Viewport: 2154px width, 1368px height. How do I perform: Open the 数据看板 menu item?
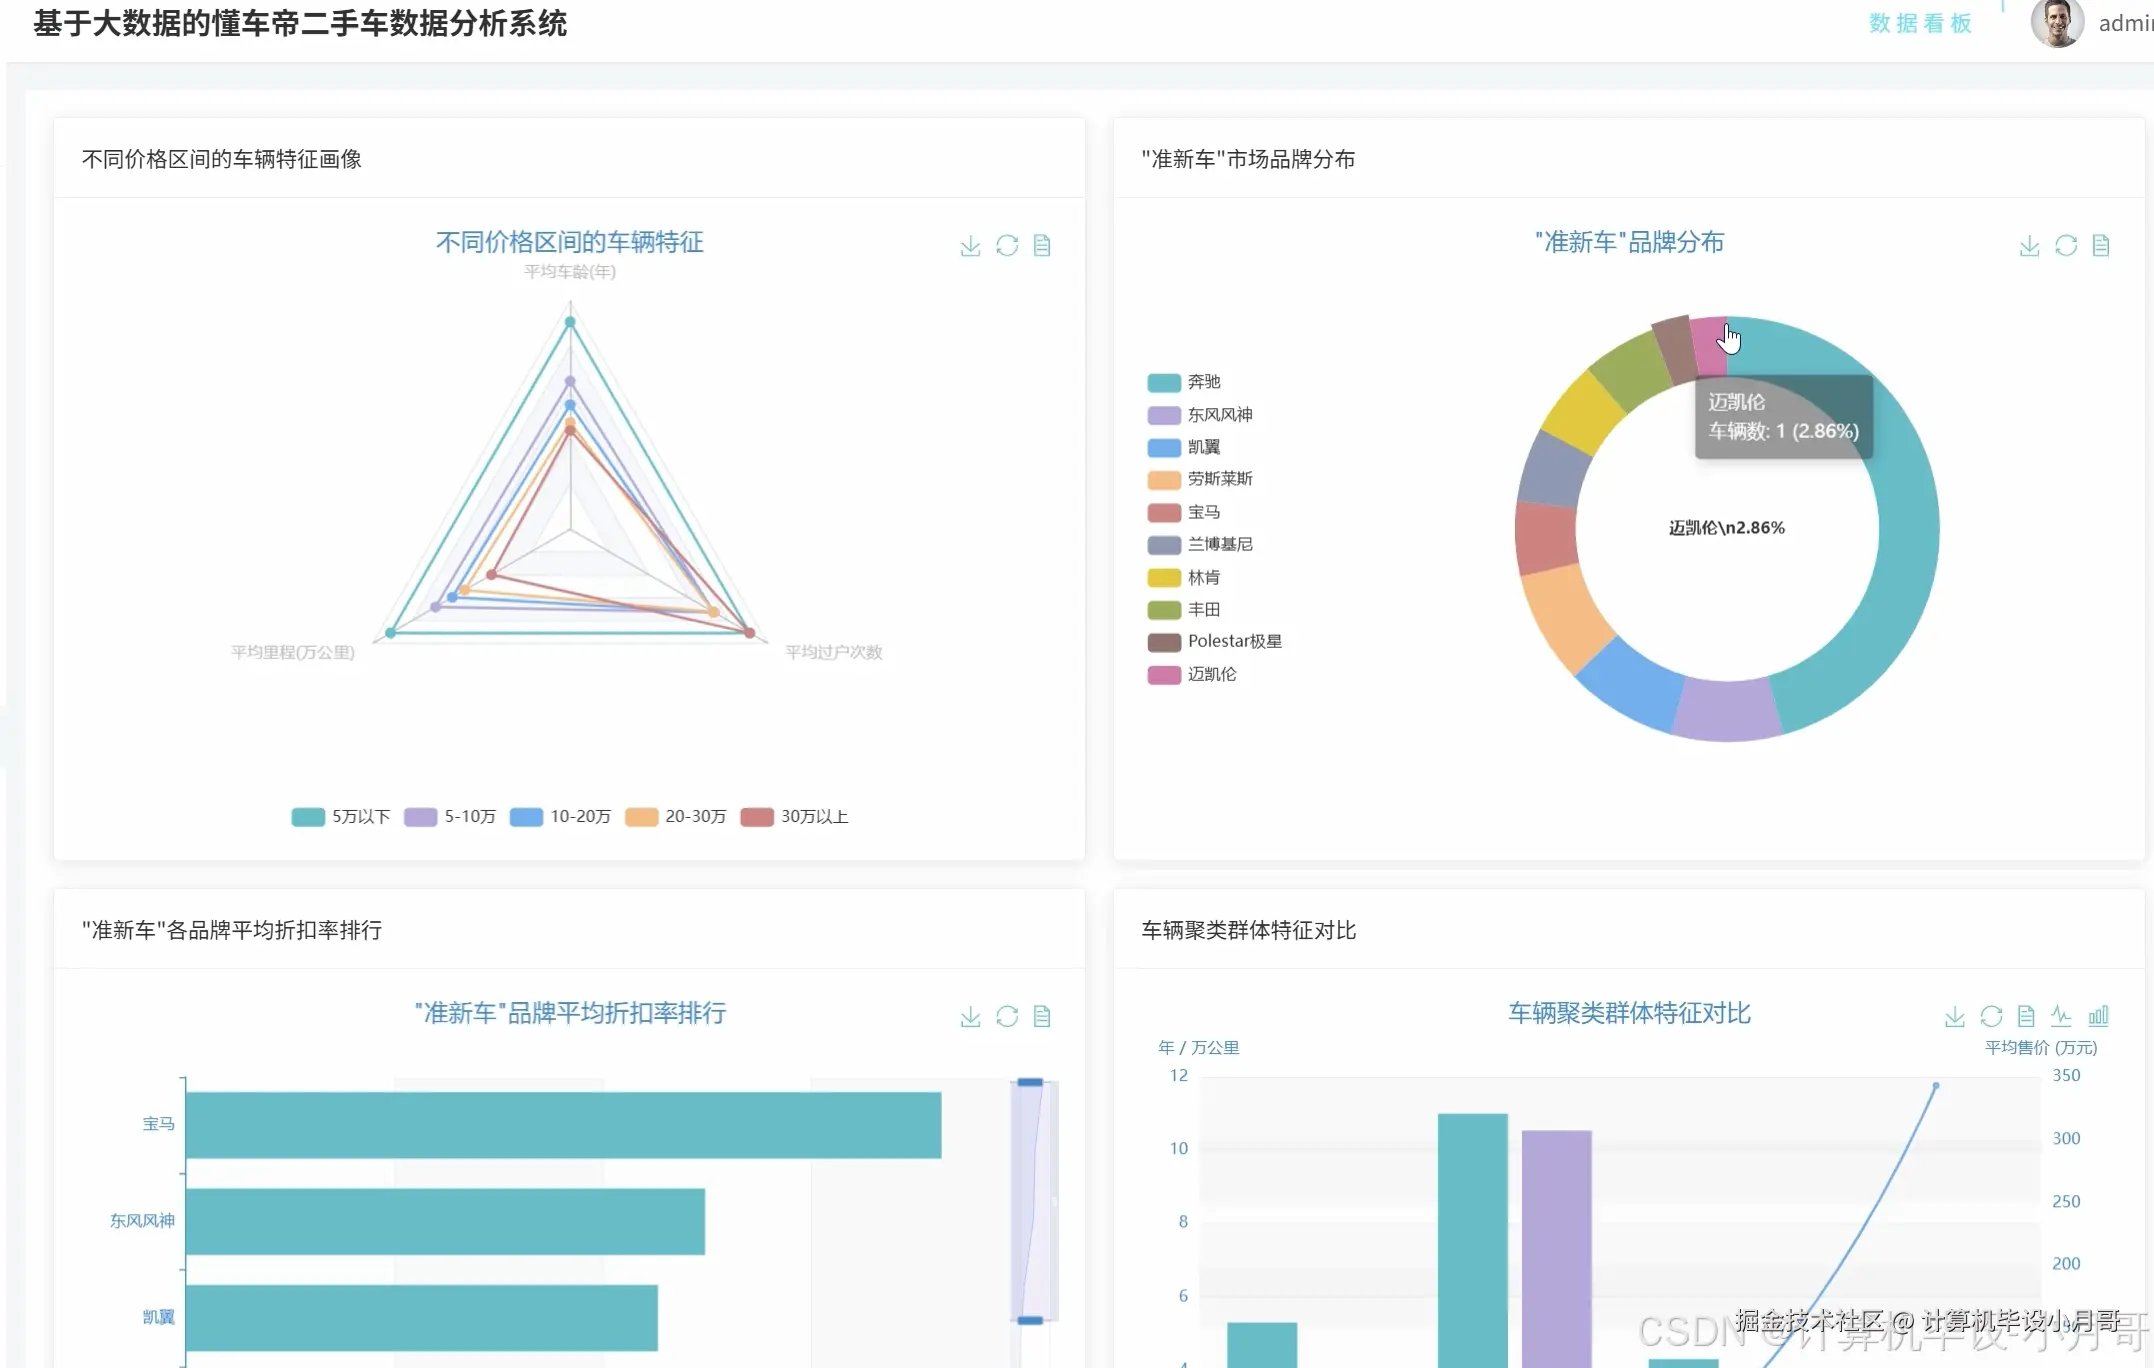click(1920, 23)
